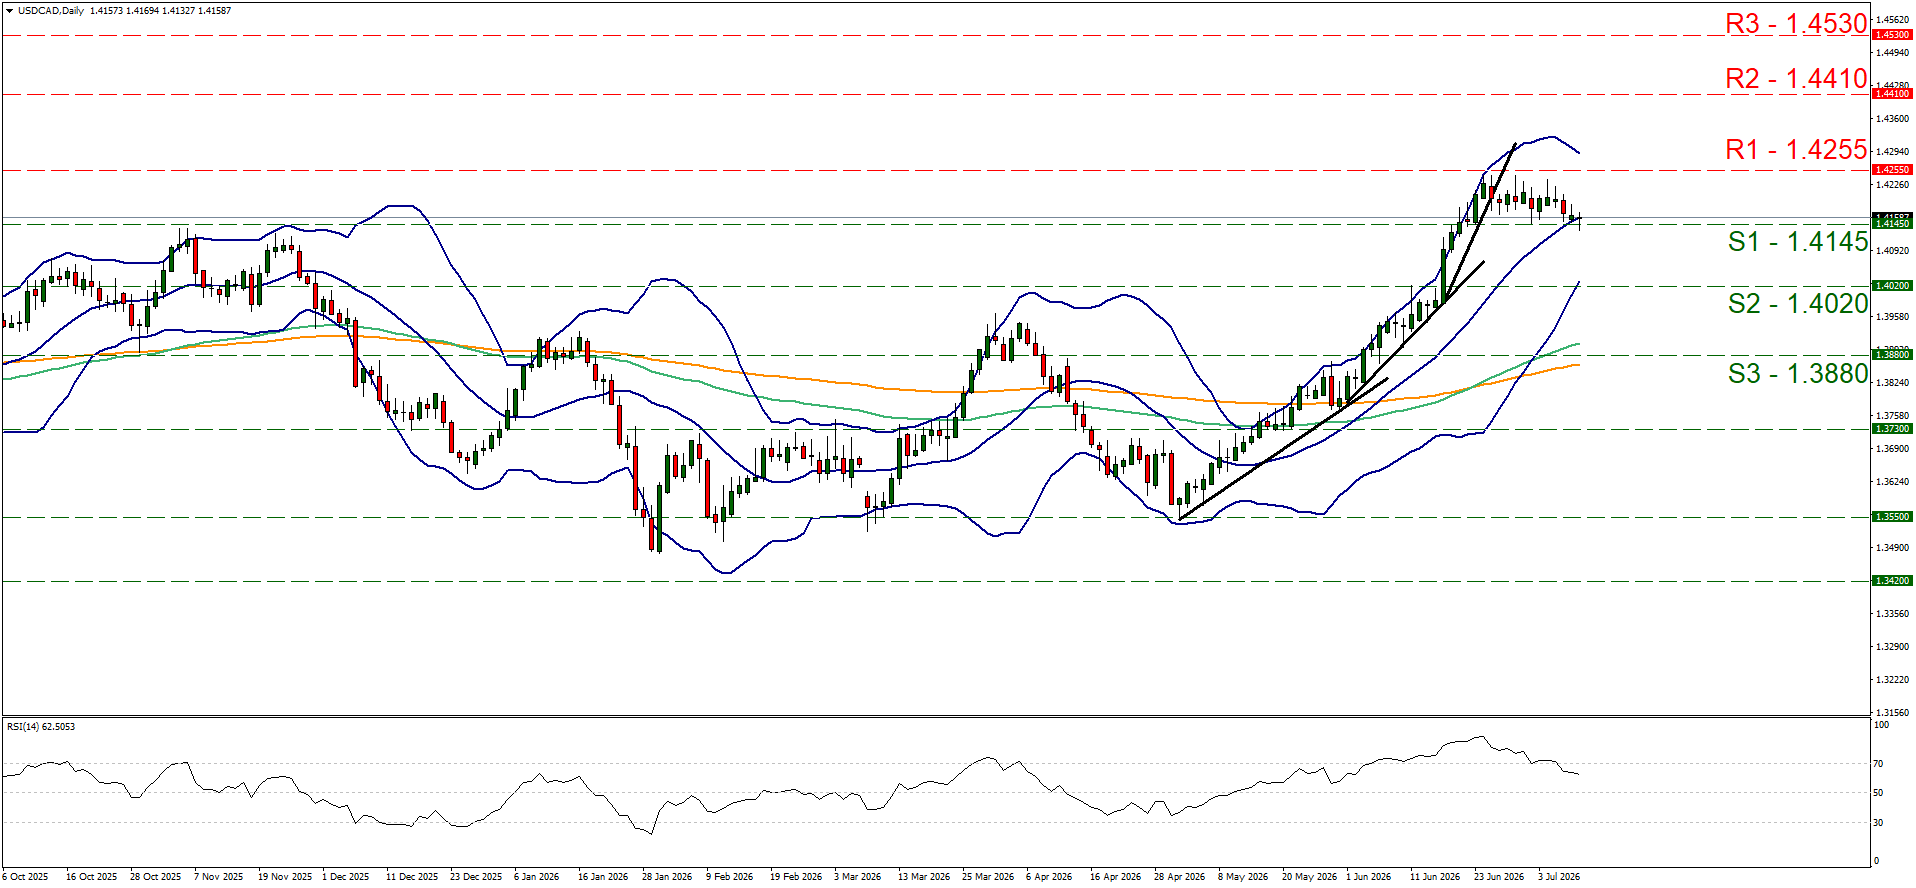Click the USDCAD,Daily chart title text
1916x888 pixels.
click(51, 11)
